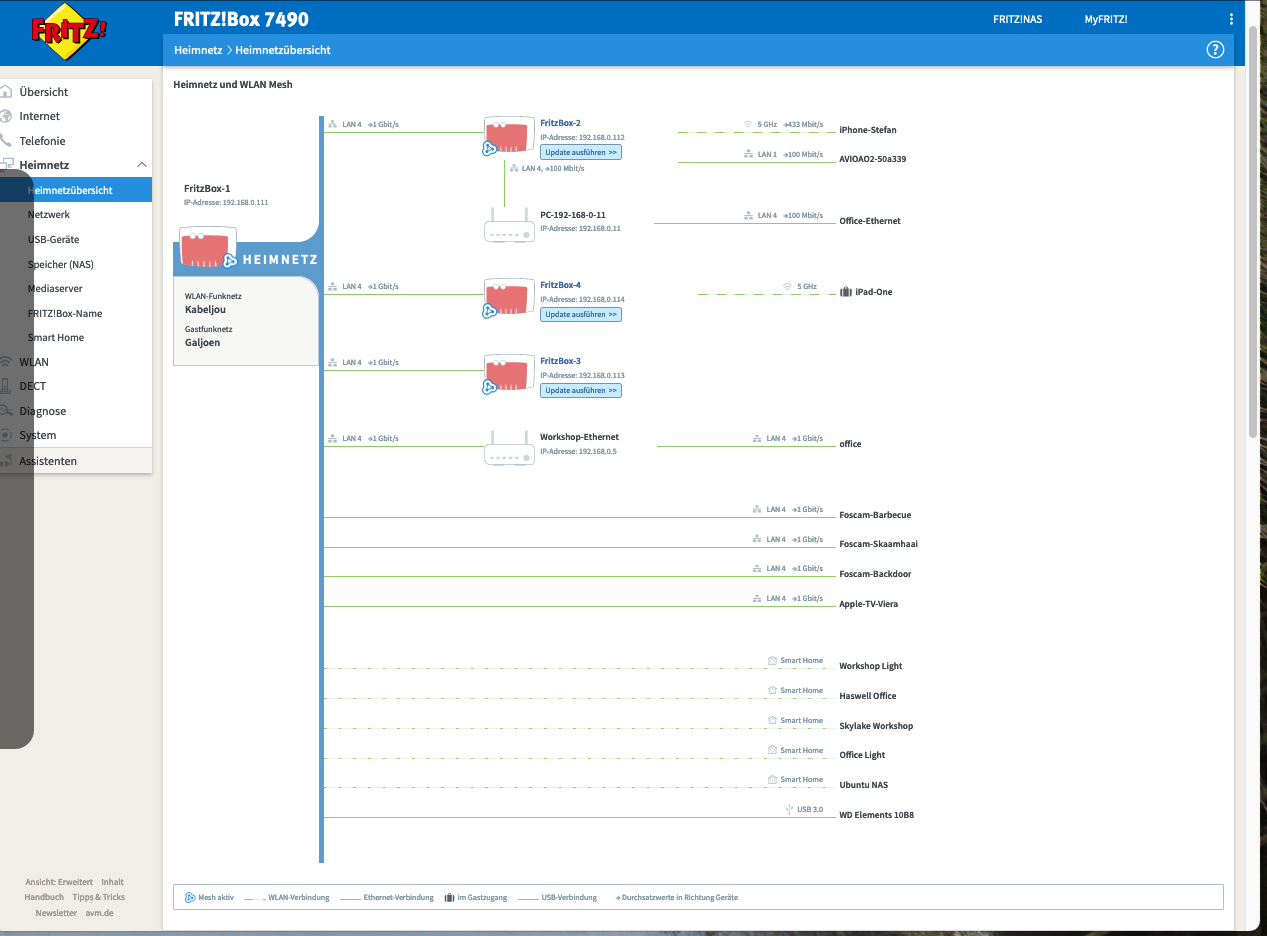
Task: Open Übersicht in the sidebar
Action: tap(44, 92)
